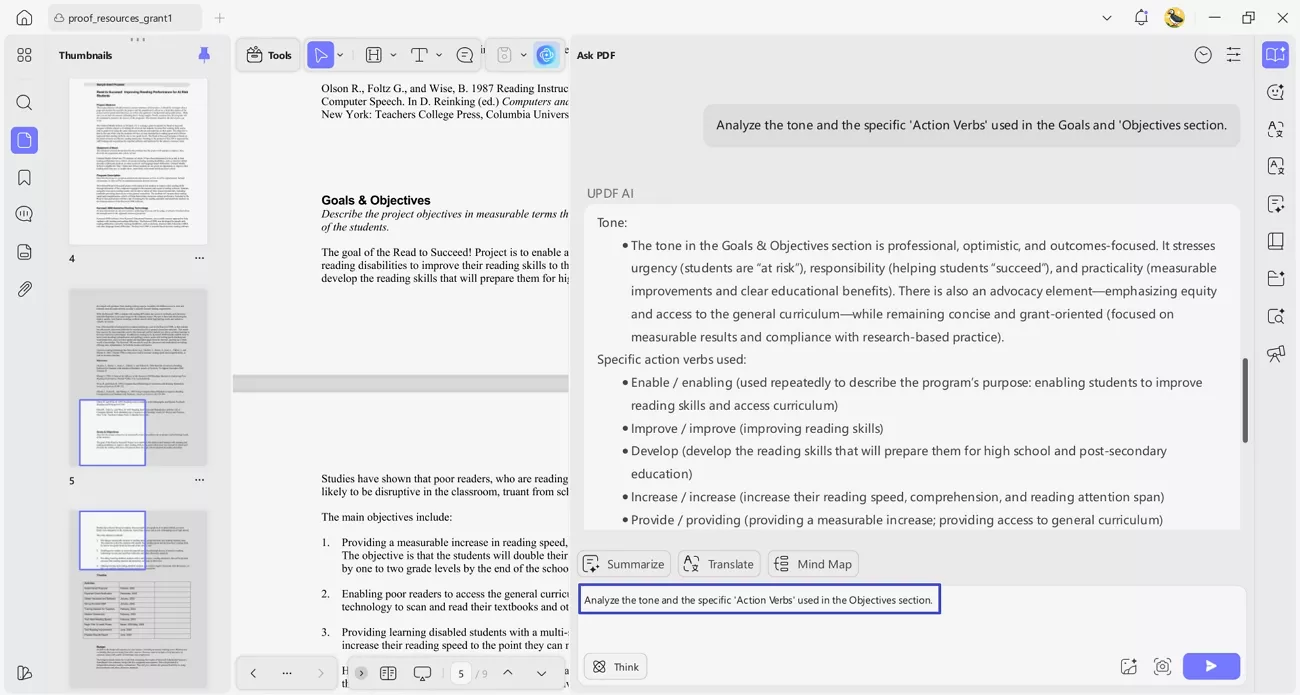1300x695 pixels.
Task: Open page 4 thumbnail options ellipsis
Action: (199, 258)
